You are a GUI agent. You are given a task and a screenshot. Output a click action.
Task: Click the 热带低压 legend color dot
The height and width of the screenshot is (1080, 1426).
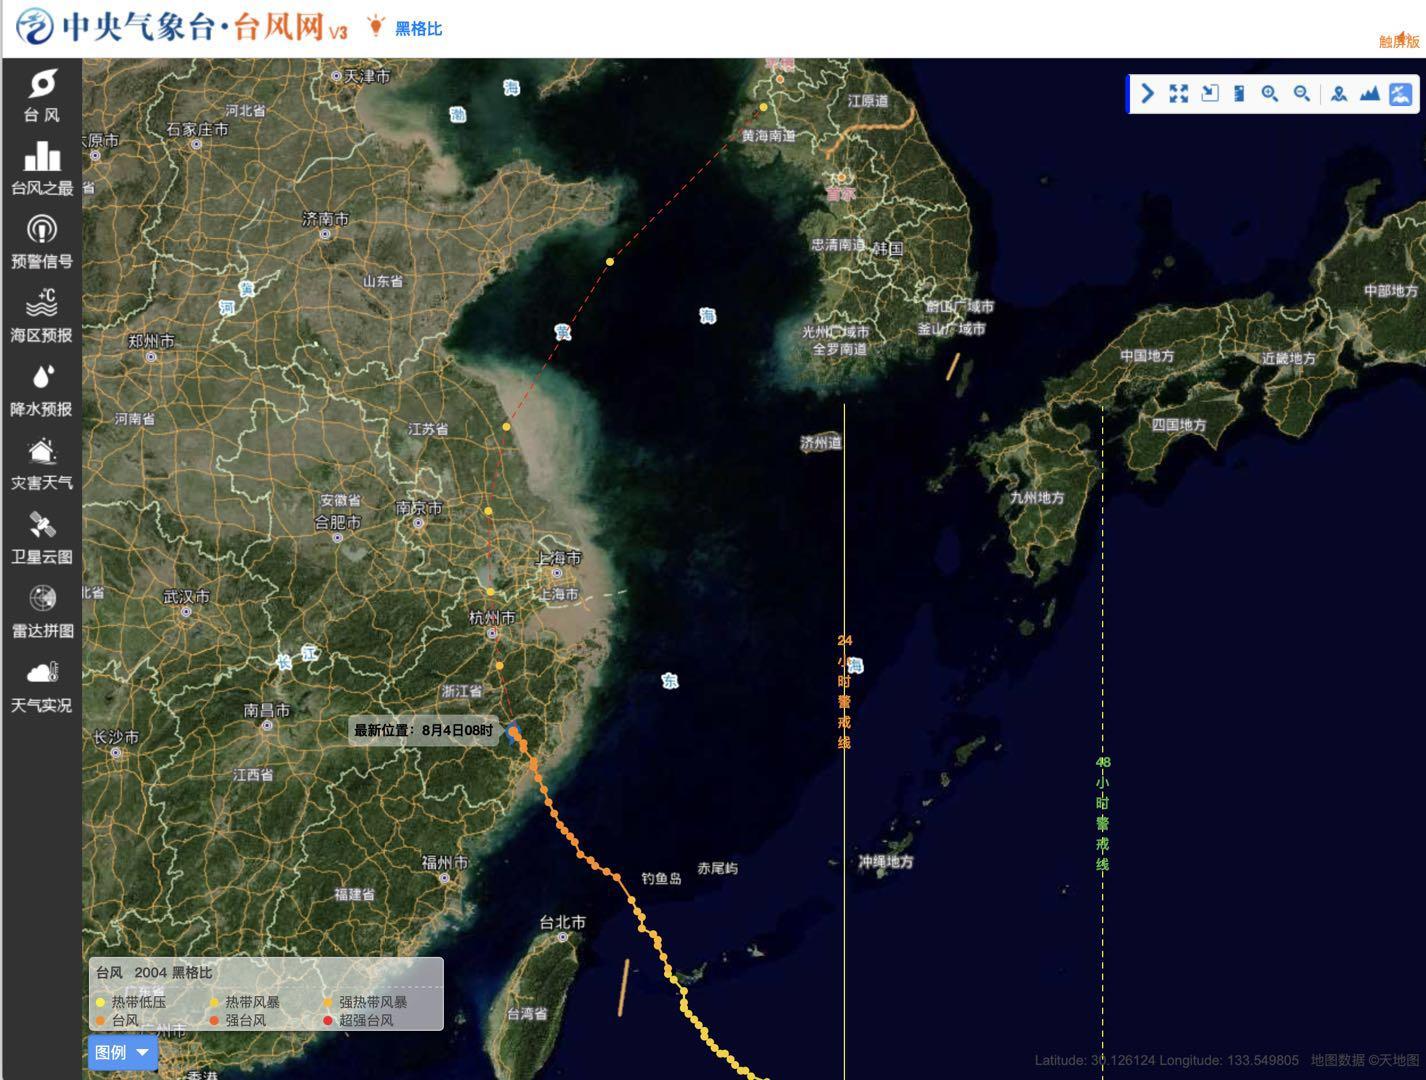(100, 1003)
